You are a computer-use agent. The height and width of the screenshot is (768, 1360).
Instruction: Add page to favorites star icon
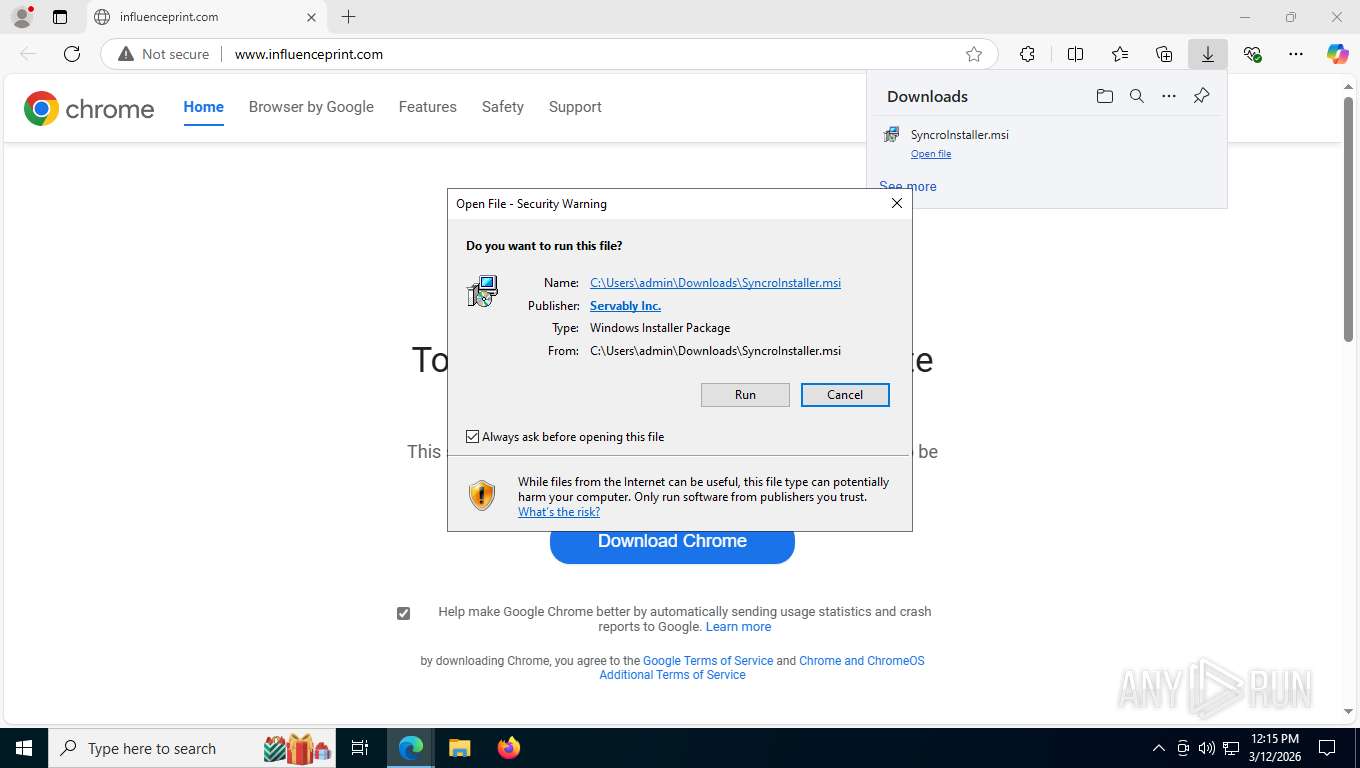[974, 54]
